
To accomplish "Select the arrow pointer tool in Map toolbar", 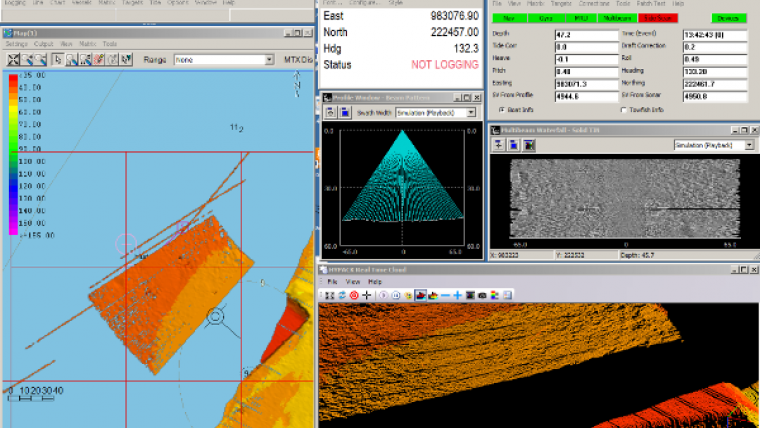I will [59, 60].
